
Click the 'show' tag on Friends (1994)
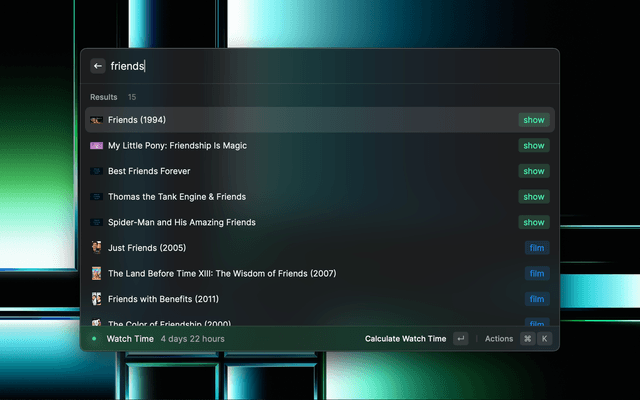point(534,120)
